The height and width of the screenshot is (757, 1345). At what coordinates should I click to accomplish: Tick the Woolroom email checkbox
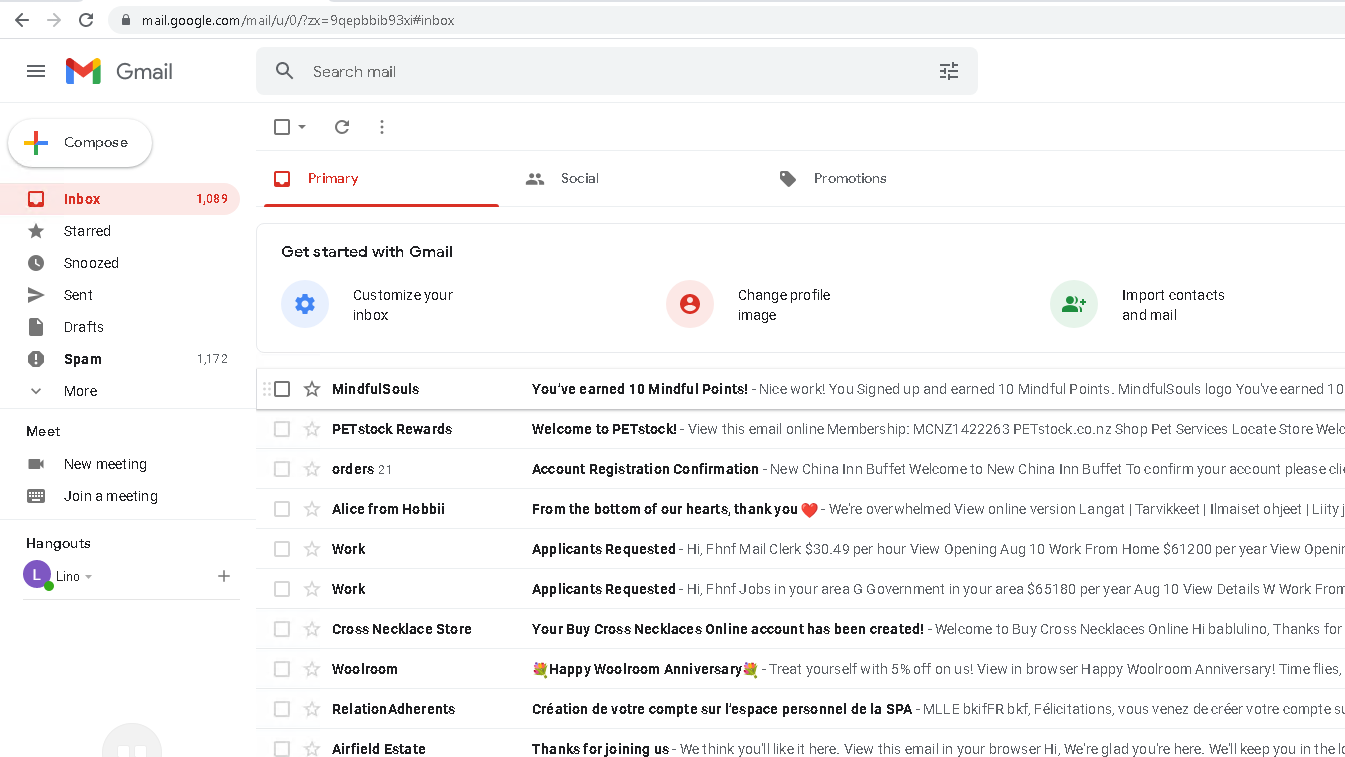point(282,669)
